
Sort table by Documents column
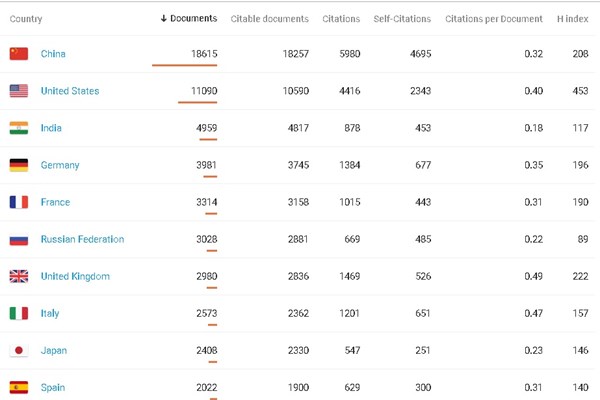tap(188, 19)
